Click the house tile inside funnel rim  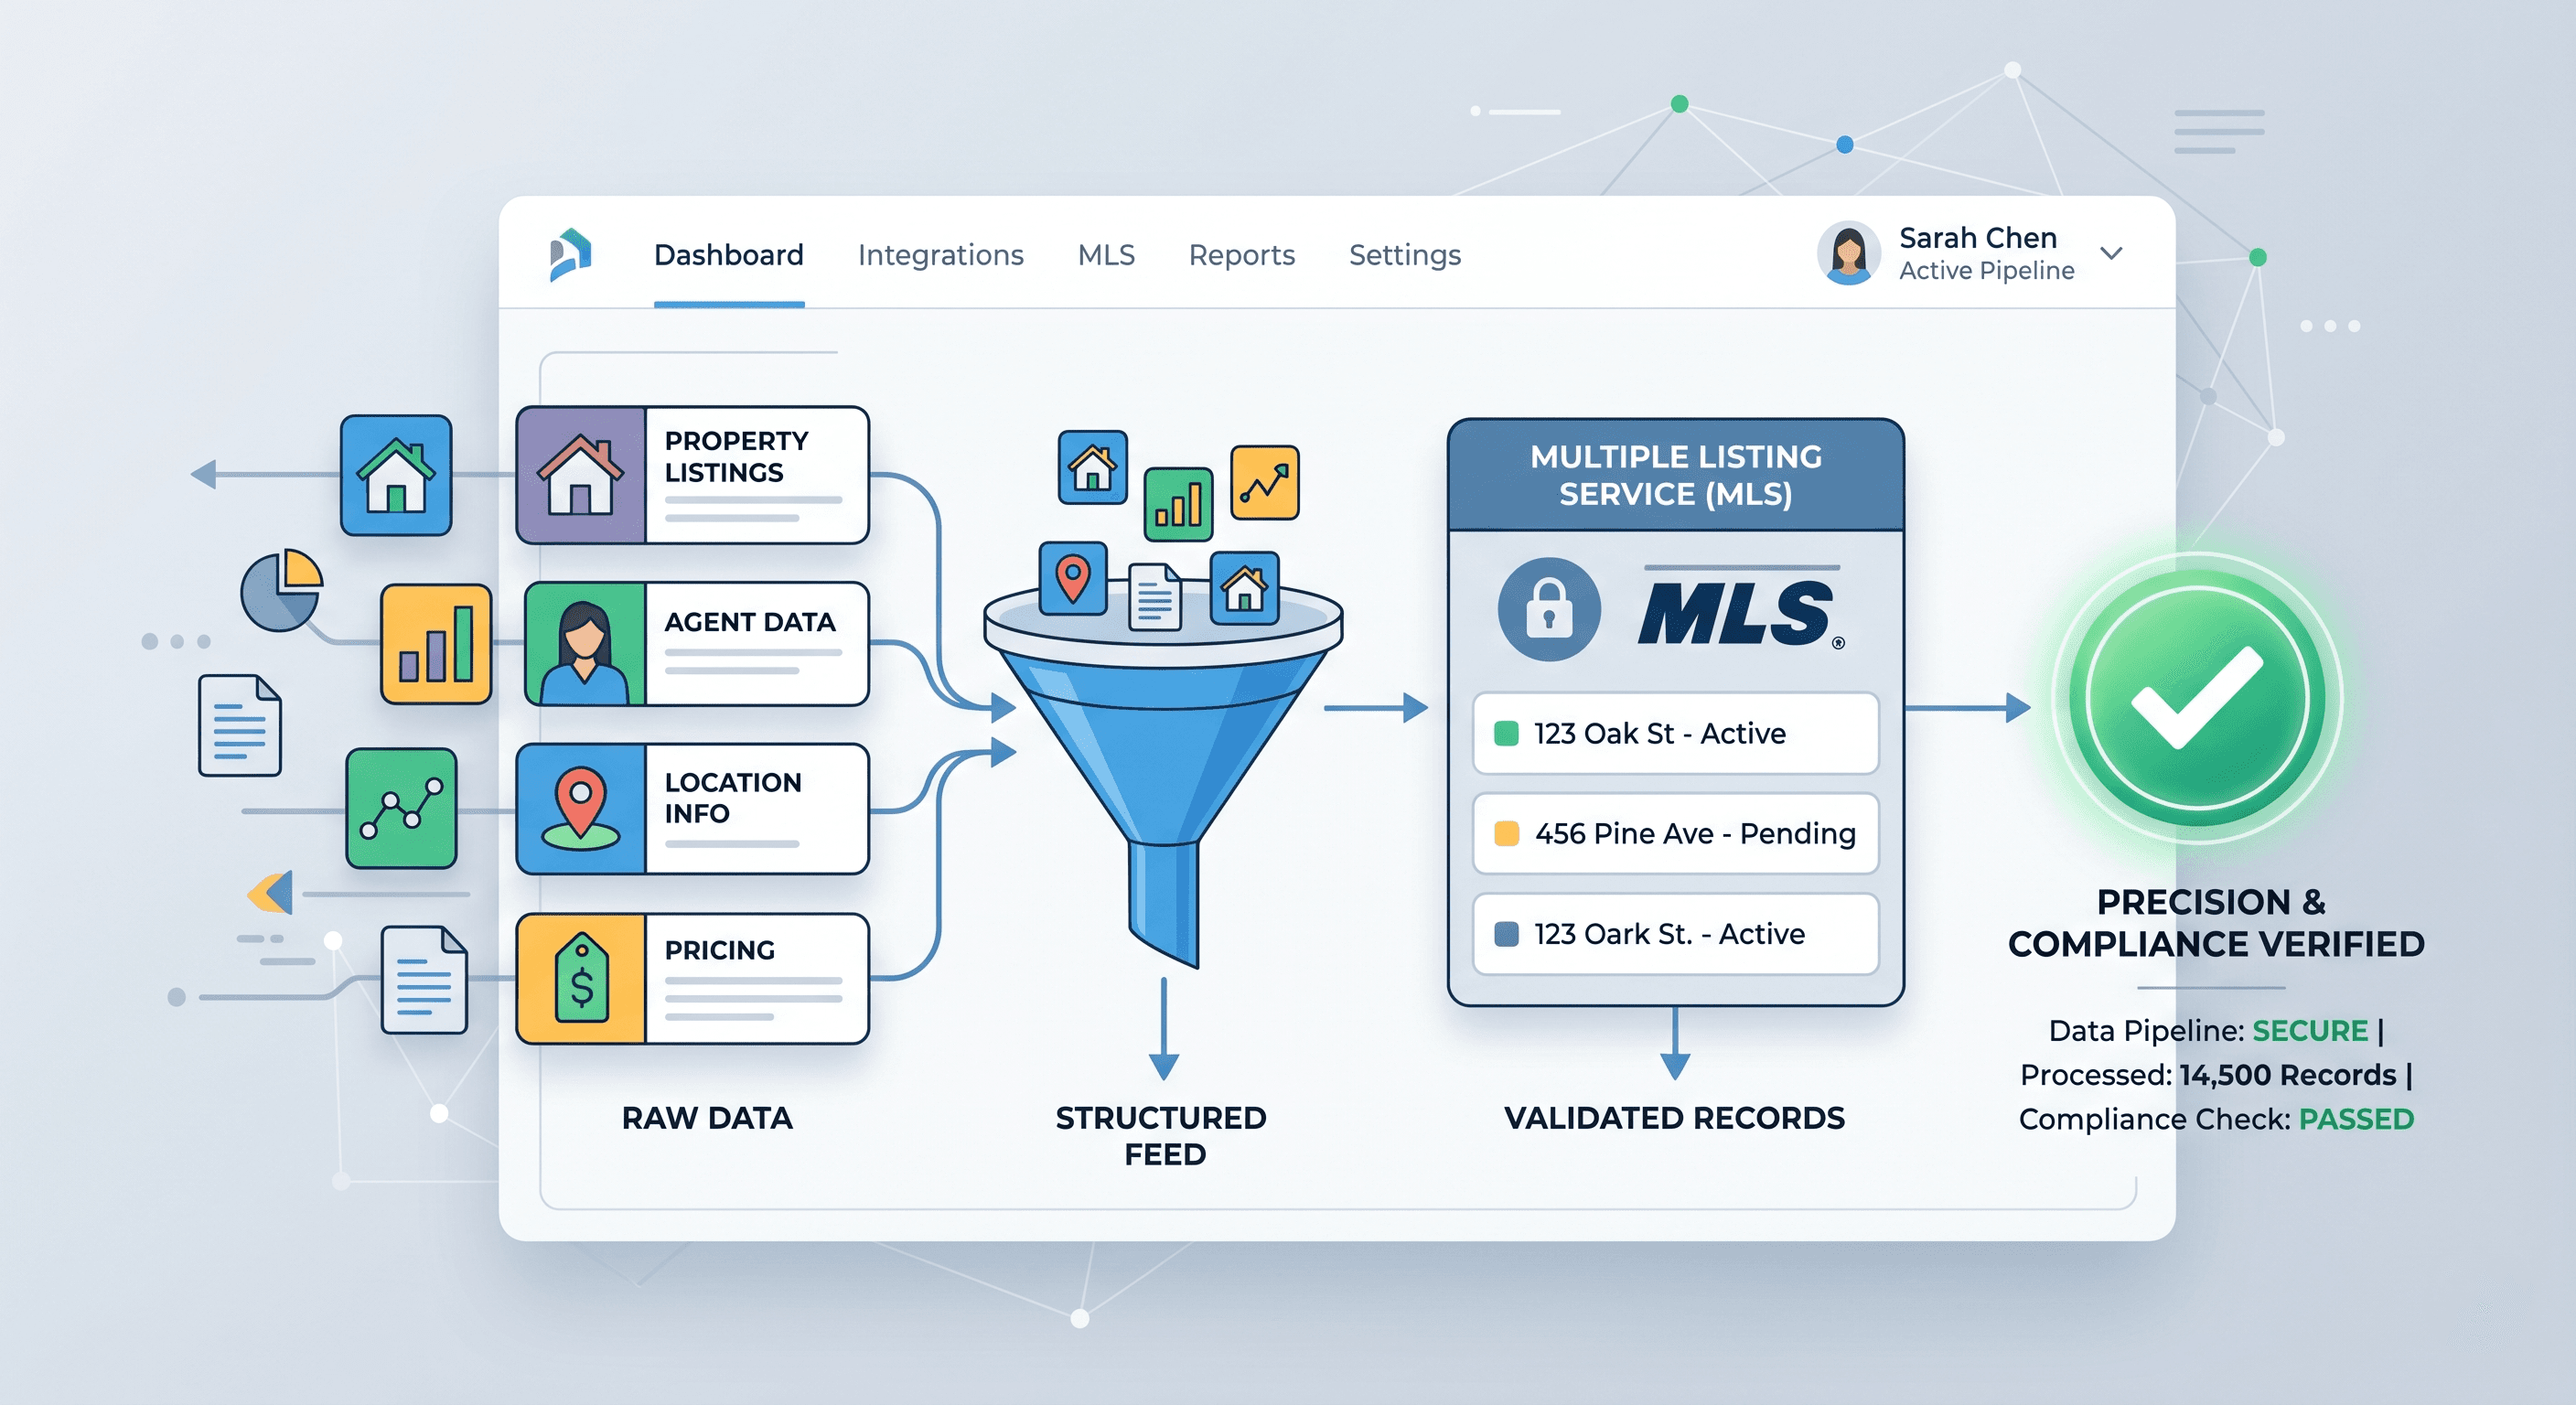tap(1244, 588)
